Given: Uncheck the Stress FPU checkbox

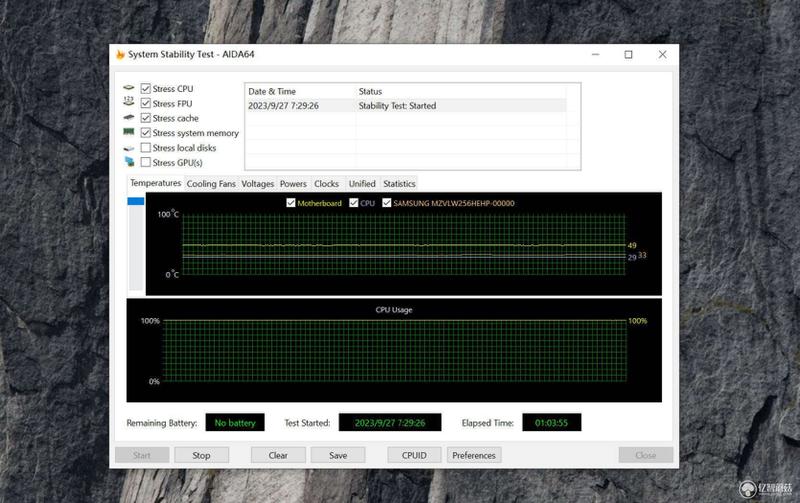Looking at the screenshot, I should 145,104.
